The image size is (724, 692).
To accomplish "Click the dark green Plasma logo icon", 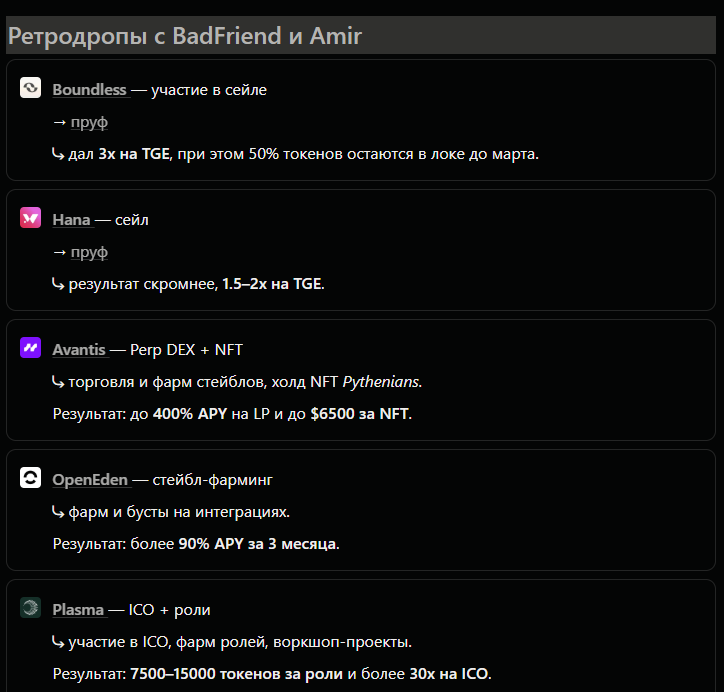I will tap(30, 608).
